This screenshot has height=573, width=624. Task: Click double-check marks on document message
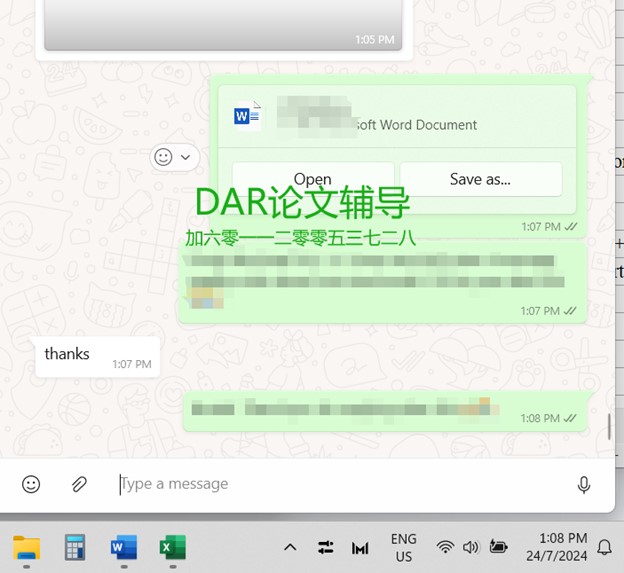(x=571, y=226)
